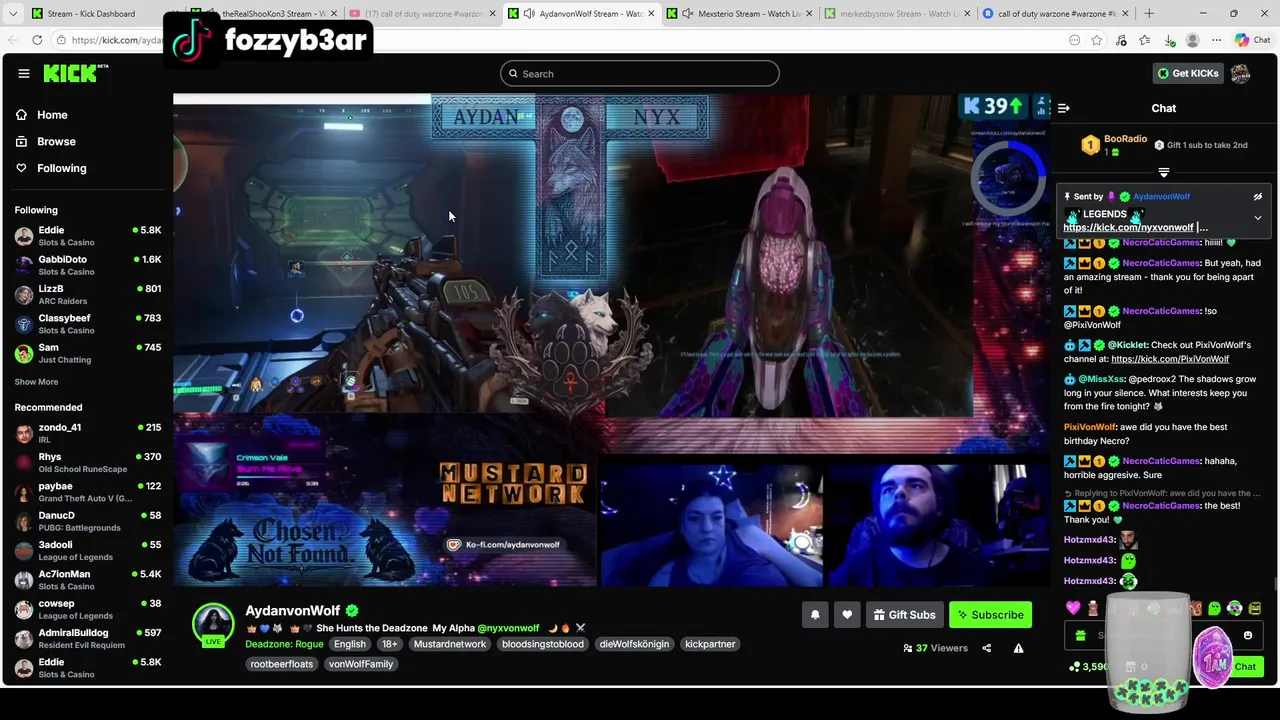Click BooRadio in gift leaderboard
Image resolution: width=1280 pixels, height=720 pixels.
(x=1125, y=139)
